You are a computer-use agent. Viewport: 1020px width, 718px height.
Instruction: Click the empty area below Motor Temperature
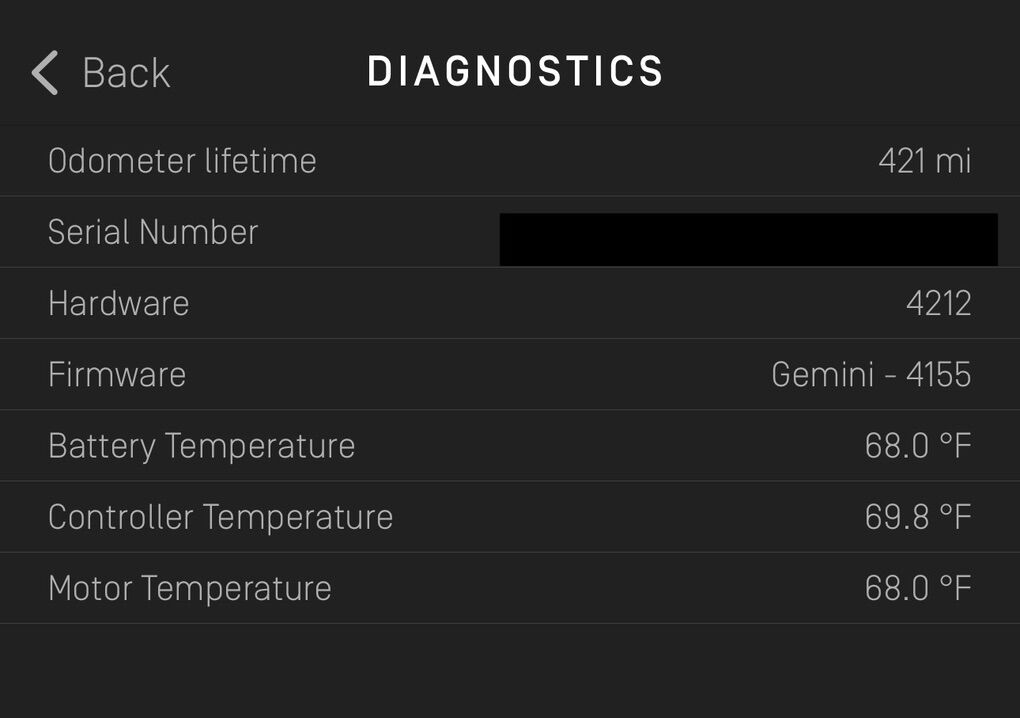click(x=510, y=670)
